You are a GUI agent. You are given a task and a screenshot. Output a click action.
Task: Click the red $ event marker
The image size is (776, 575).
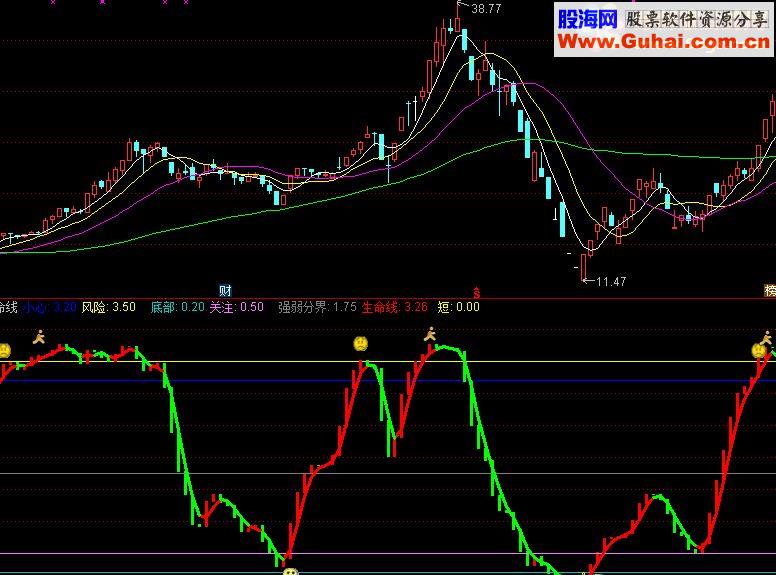[477, 292]
